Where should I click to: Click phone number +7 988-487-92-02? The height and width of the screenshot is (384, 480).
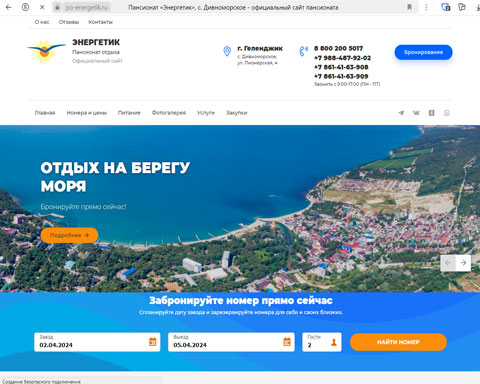342,58
